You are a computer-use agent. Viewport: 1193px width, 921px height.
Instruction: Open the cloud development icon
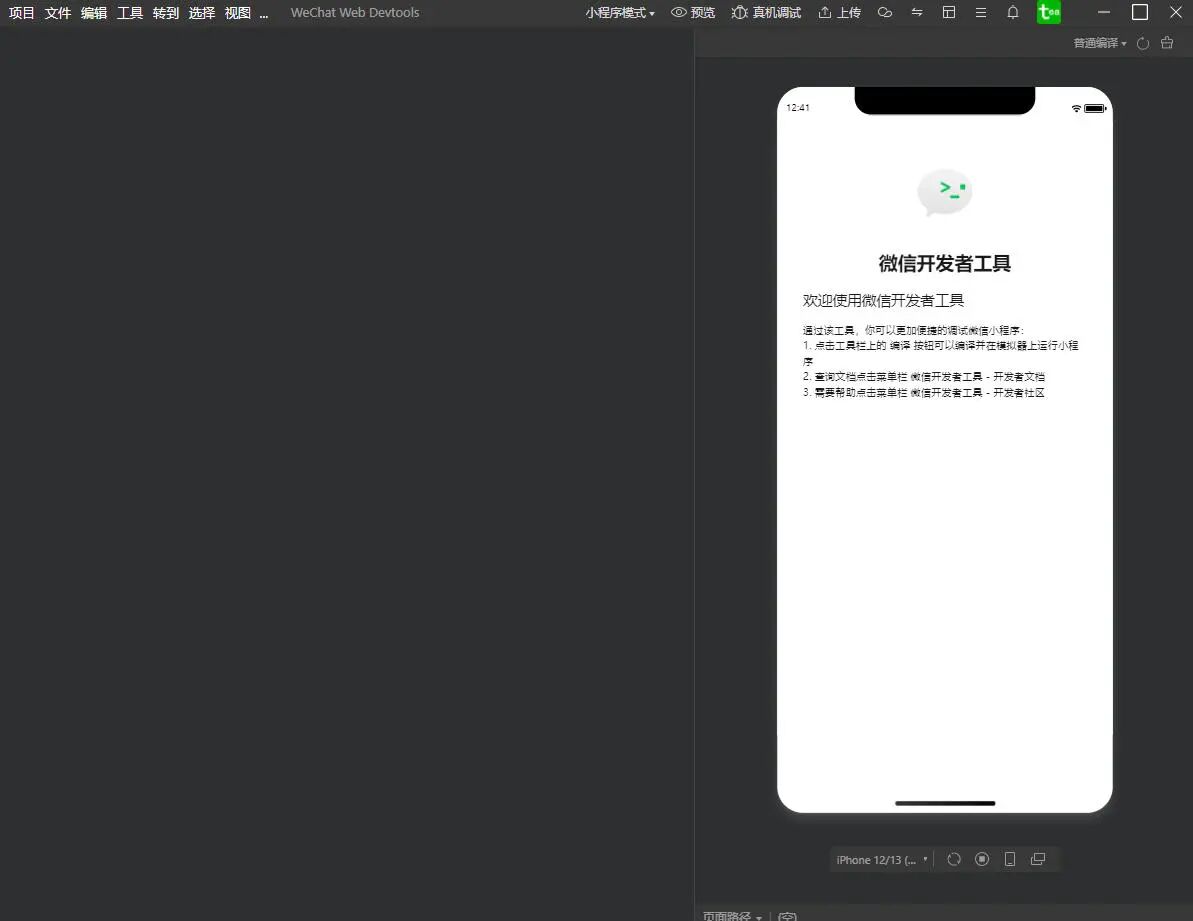pyautogui.click(x=885, y=12)
